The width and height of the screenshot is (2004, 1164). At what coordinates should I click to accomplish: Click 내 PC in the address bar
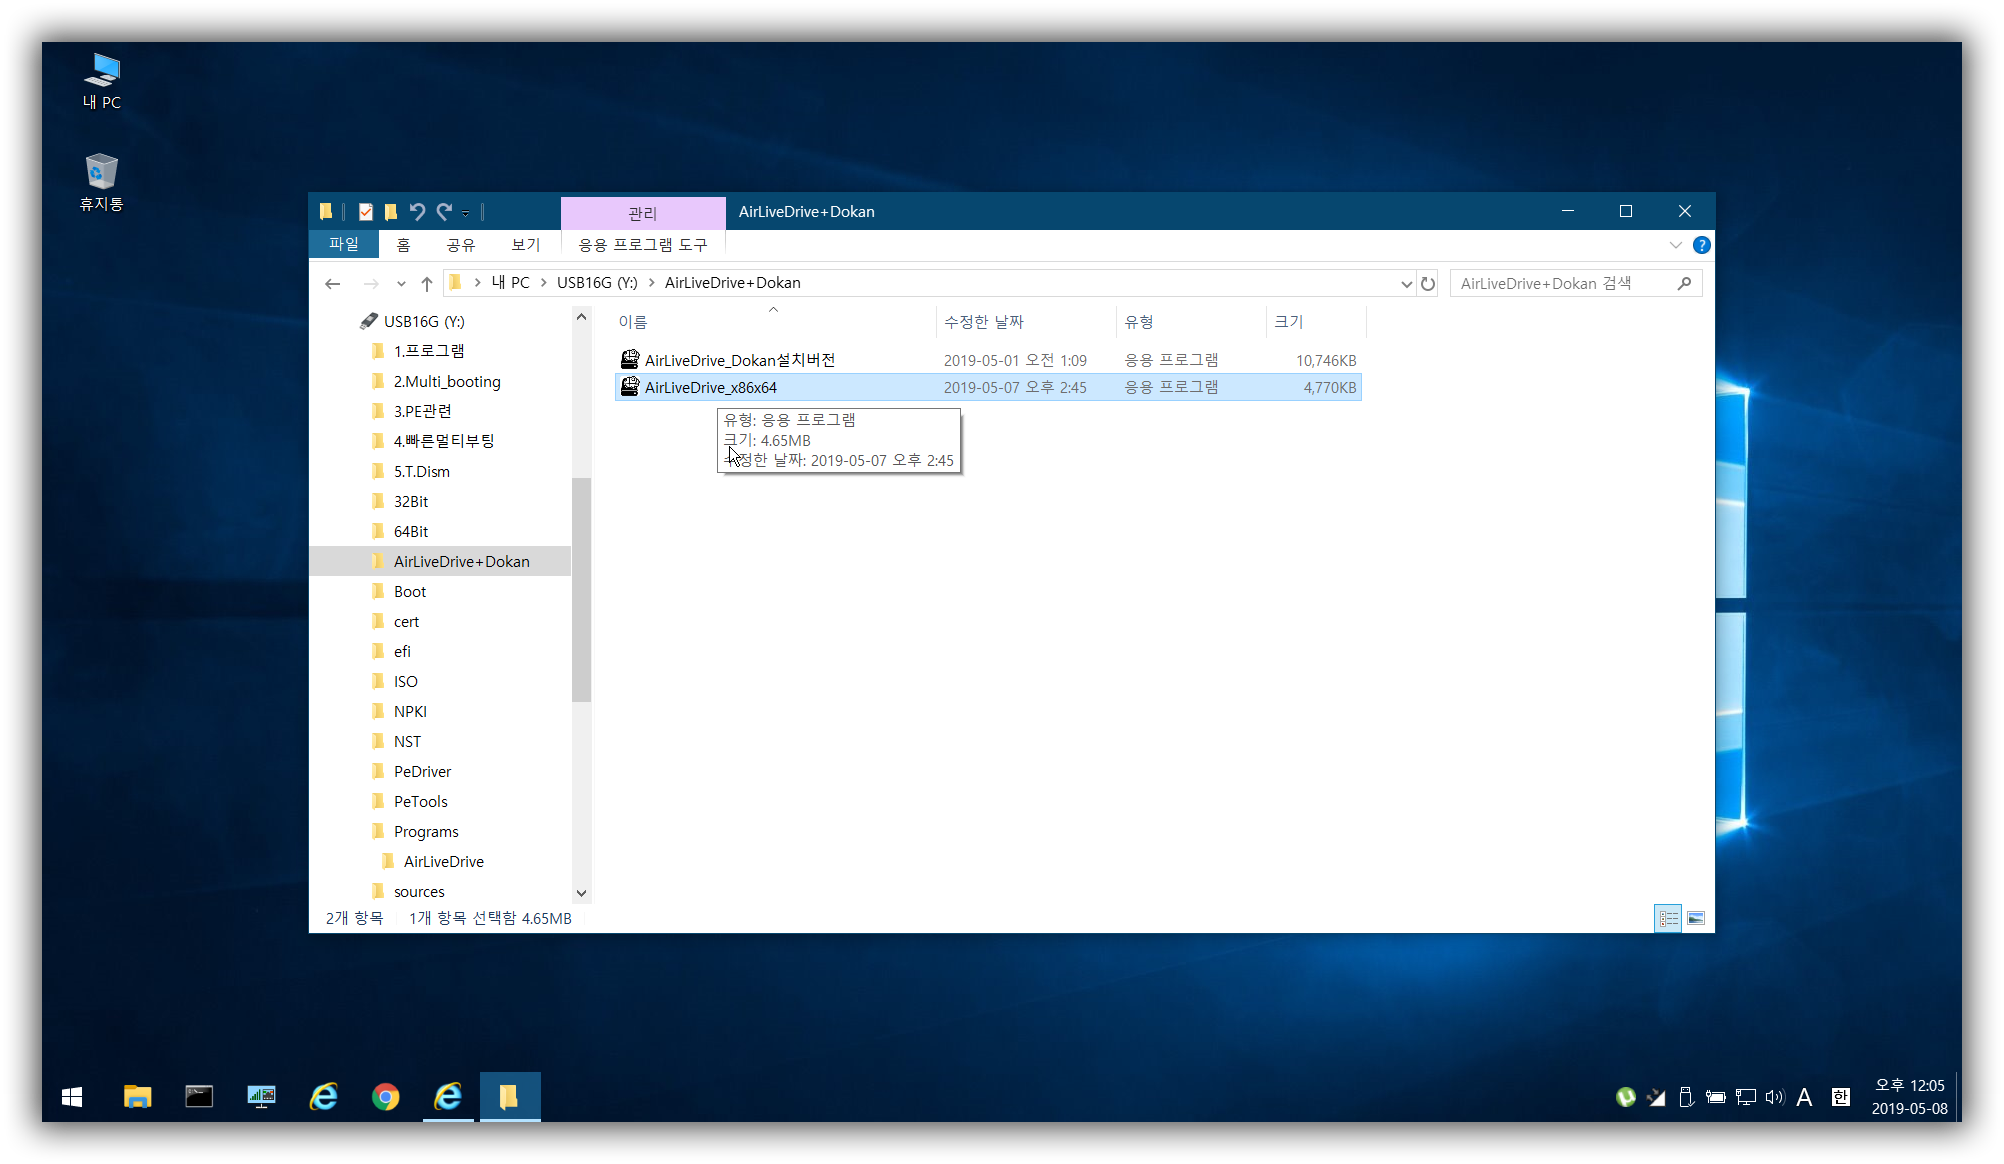click(510, 283)
